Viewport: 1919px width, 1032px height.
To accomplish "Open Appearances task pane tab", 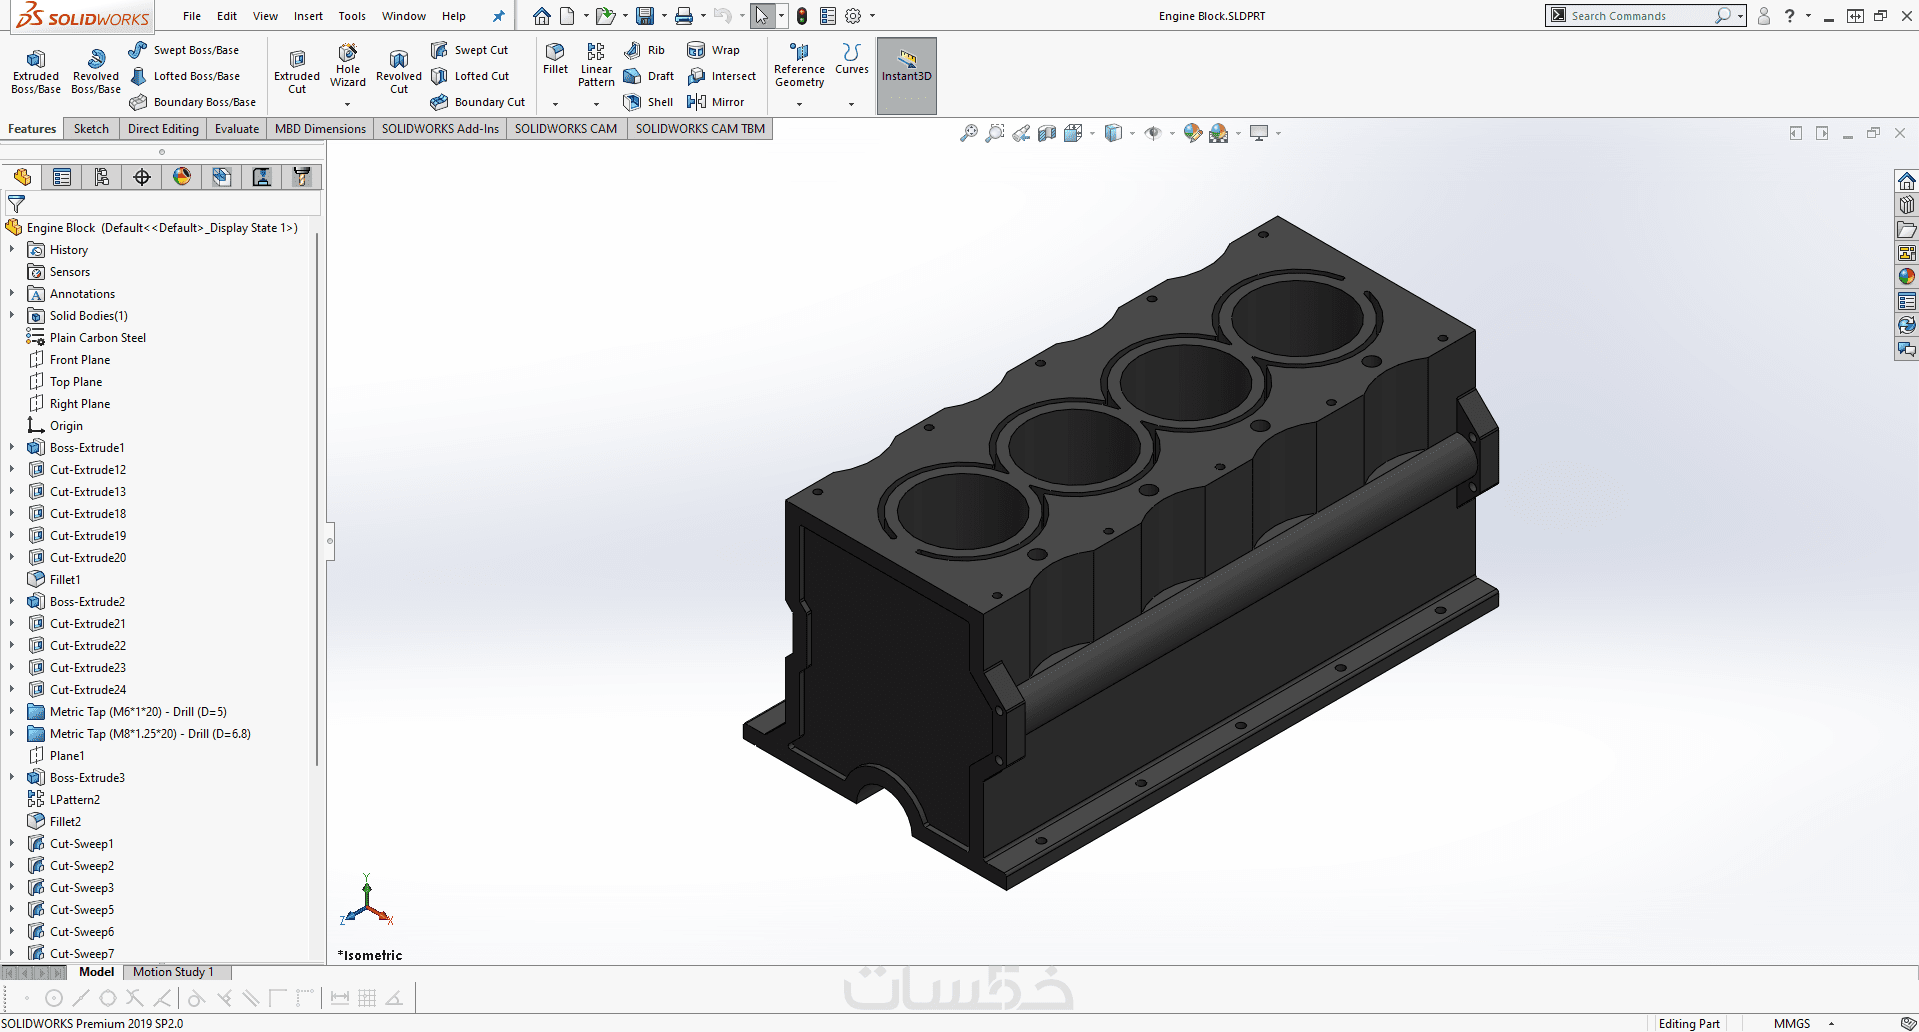I will click(1907, 277).
